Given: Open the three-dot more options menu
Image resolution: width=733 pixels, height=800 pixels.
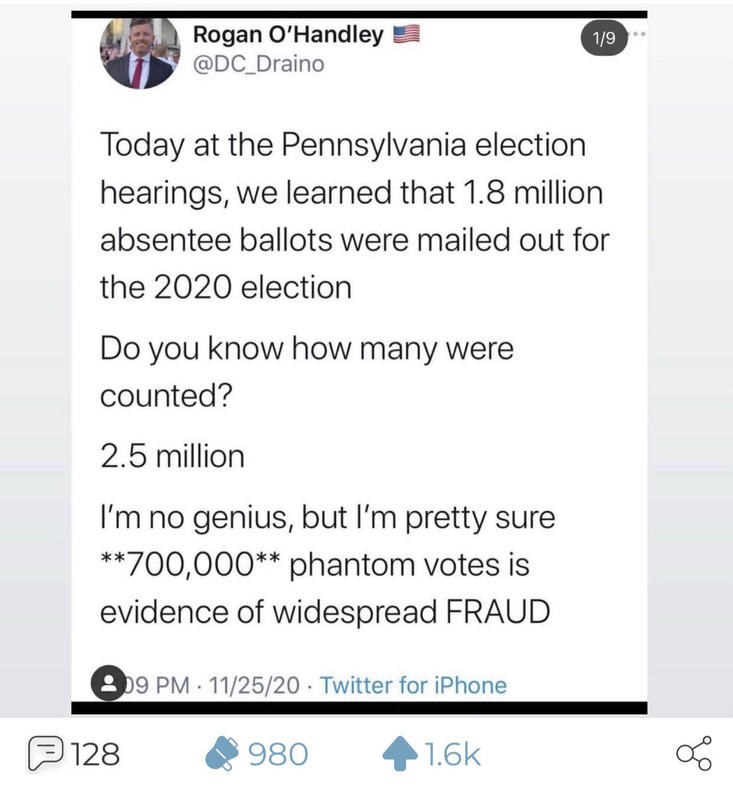Looking at the screenshot, I should pyautogui.click(x=639, y=35).
